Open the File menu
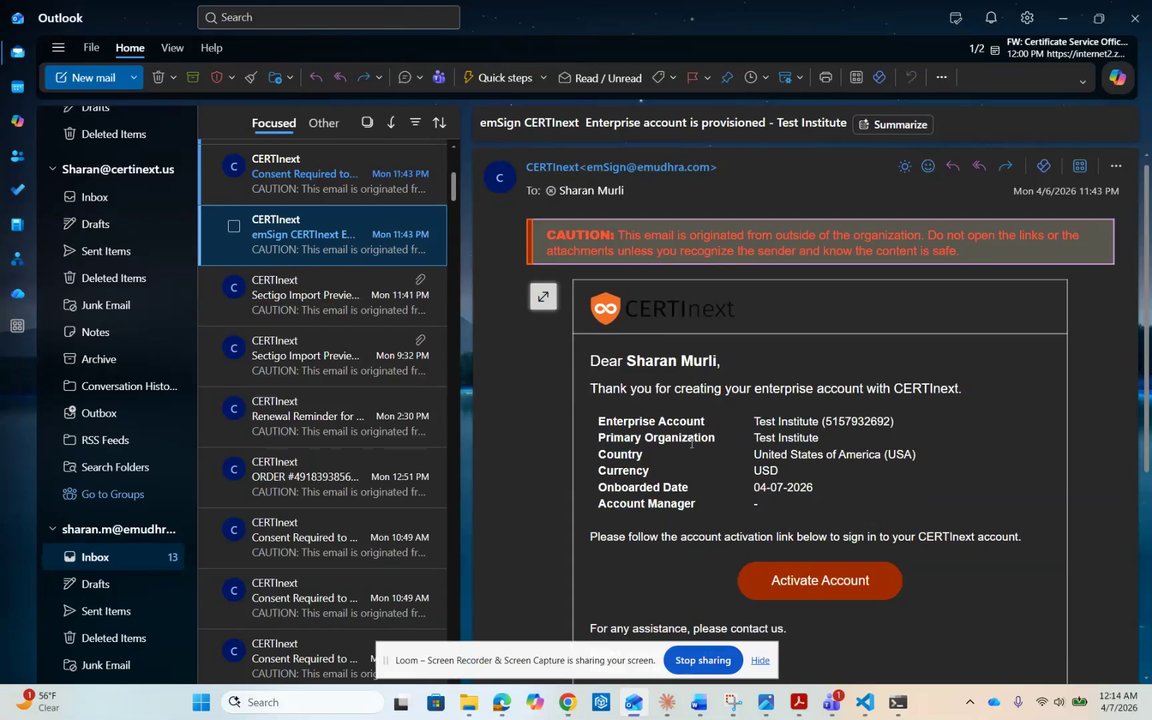Screen dimensions: 1152x720 click(x=91, y=47)
